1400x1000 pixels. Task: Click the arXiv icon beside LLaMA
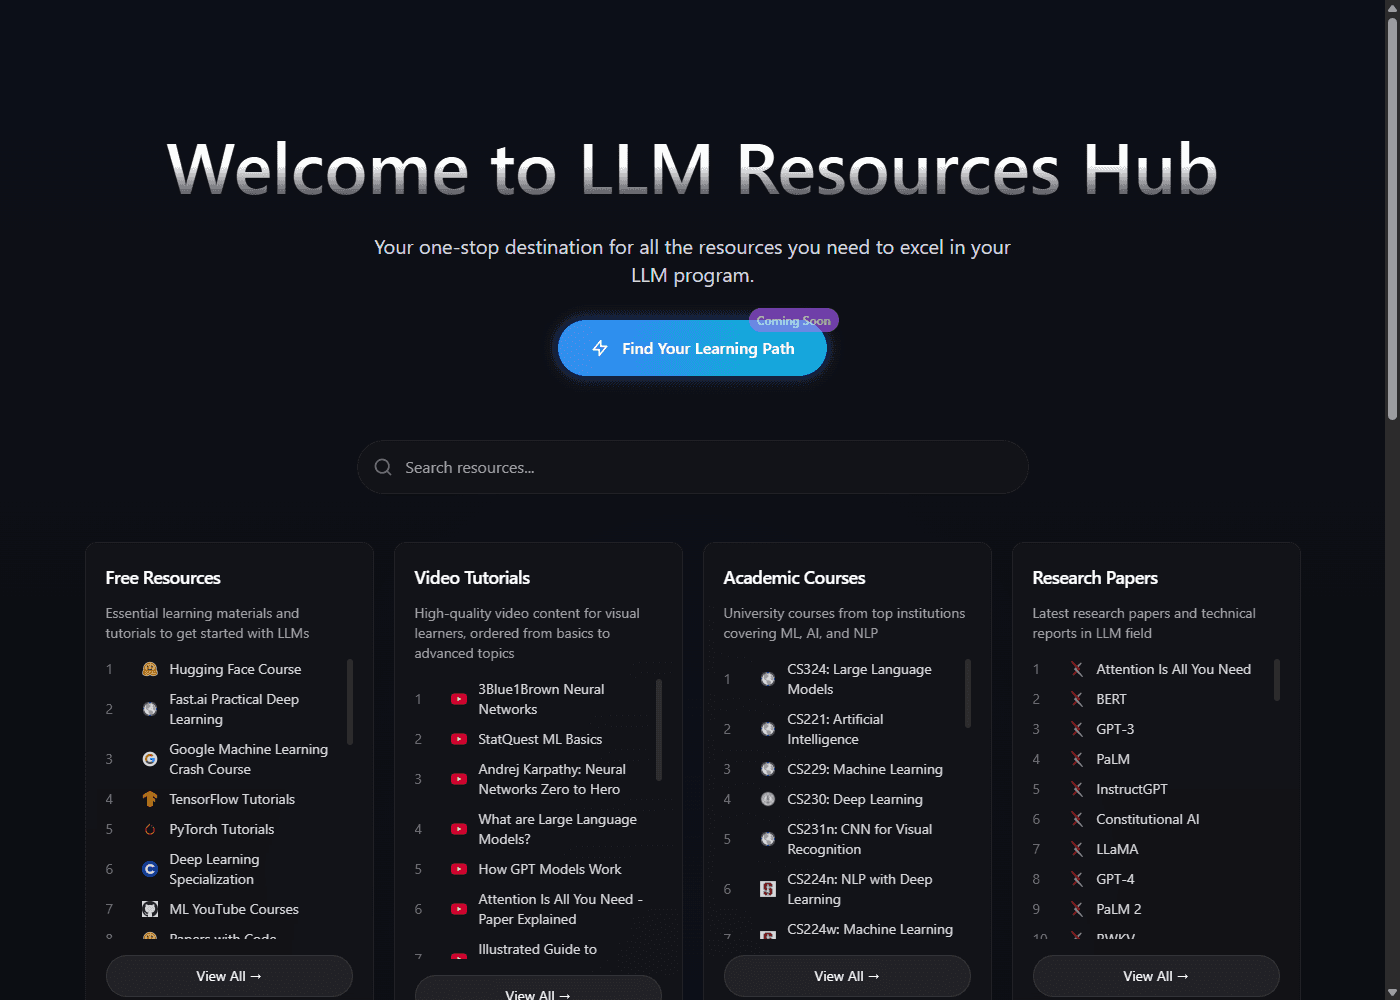(1077, 849)
